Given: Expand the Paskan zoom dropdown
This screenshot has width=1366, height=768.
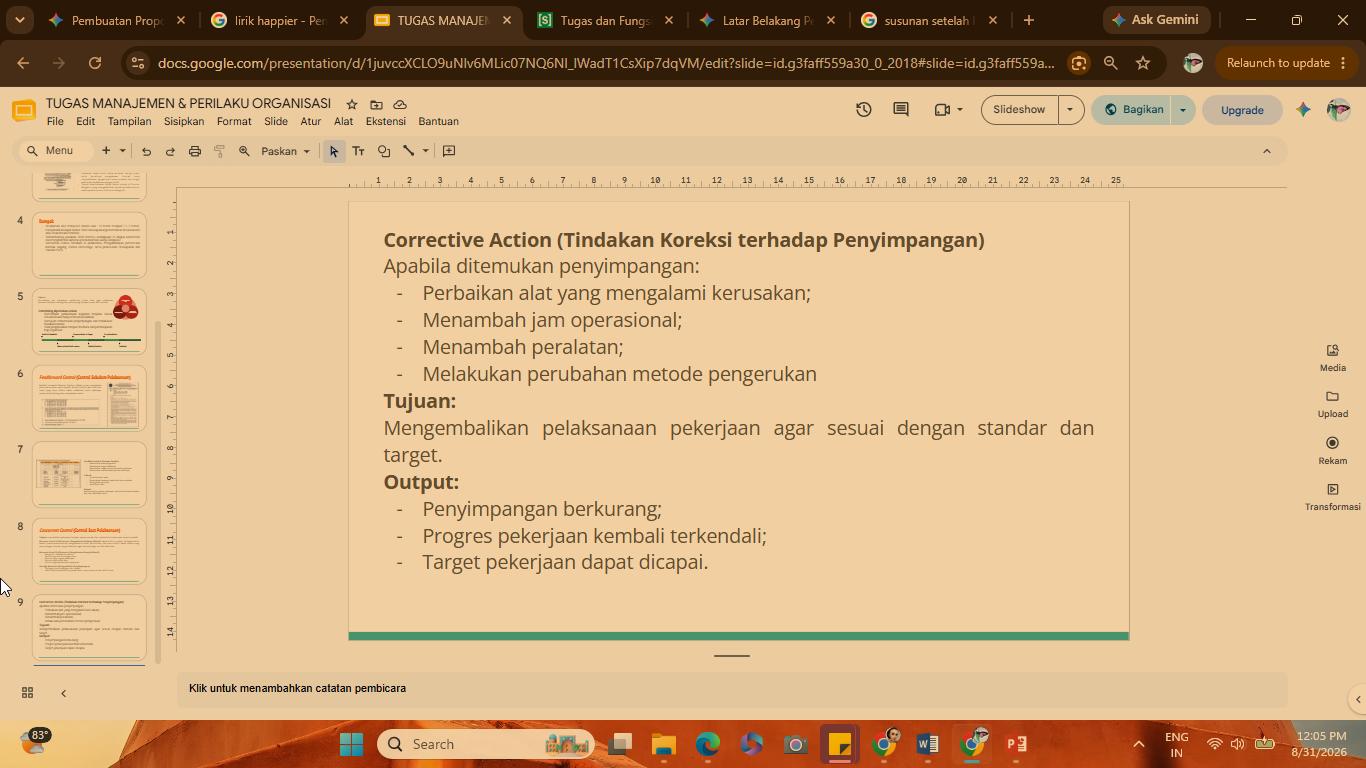Looking at the screenshot, I should (286, 151).
